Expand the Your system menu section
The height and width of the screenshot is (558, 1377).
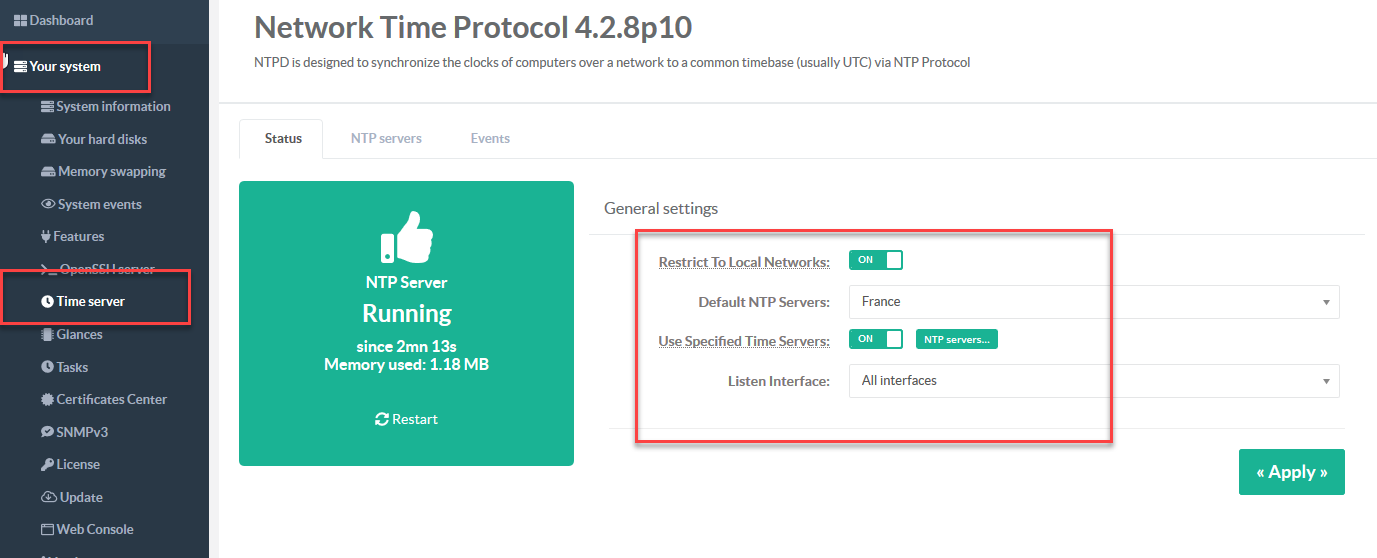tap(65, 67)
